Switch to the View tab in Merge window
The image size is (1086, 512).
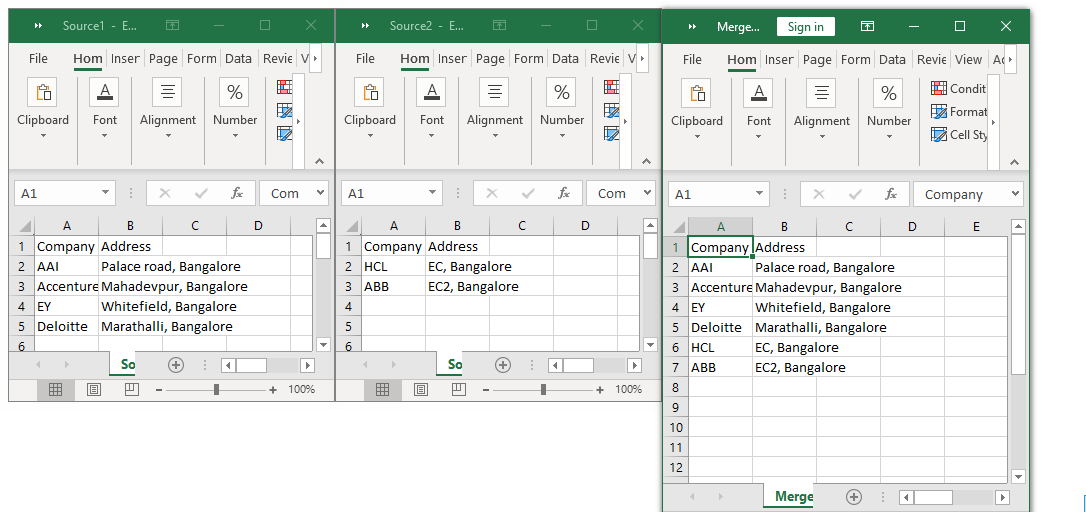click(x=968, y=60)
